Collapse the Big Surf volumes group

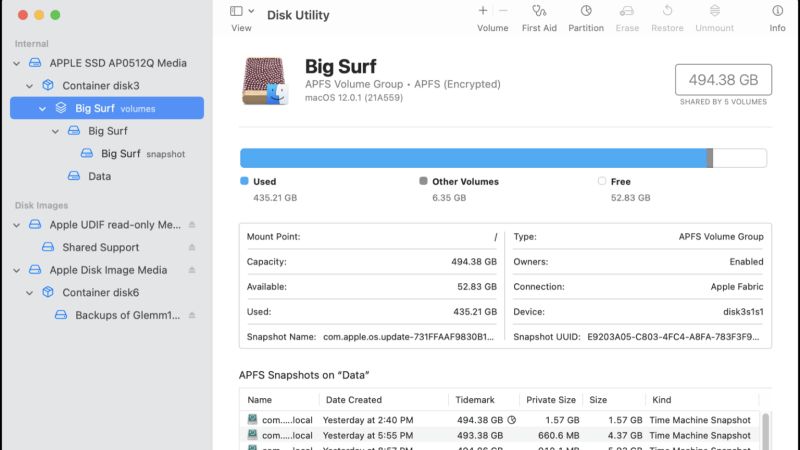click(42, 108)
